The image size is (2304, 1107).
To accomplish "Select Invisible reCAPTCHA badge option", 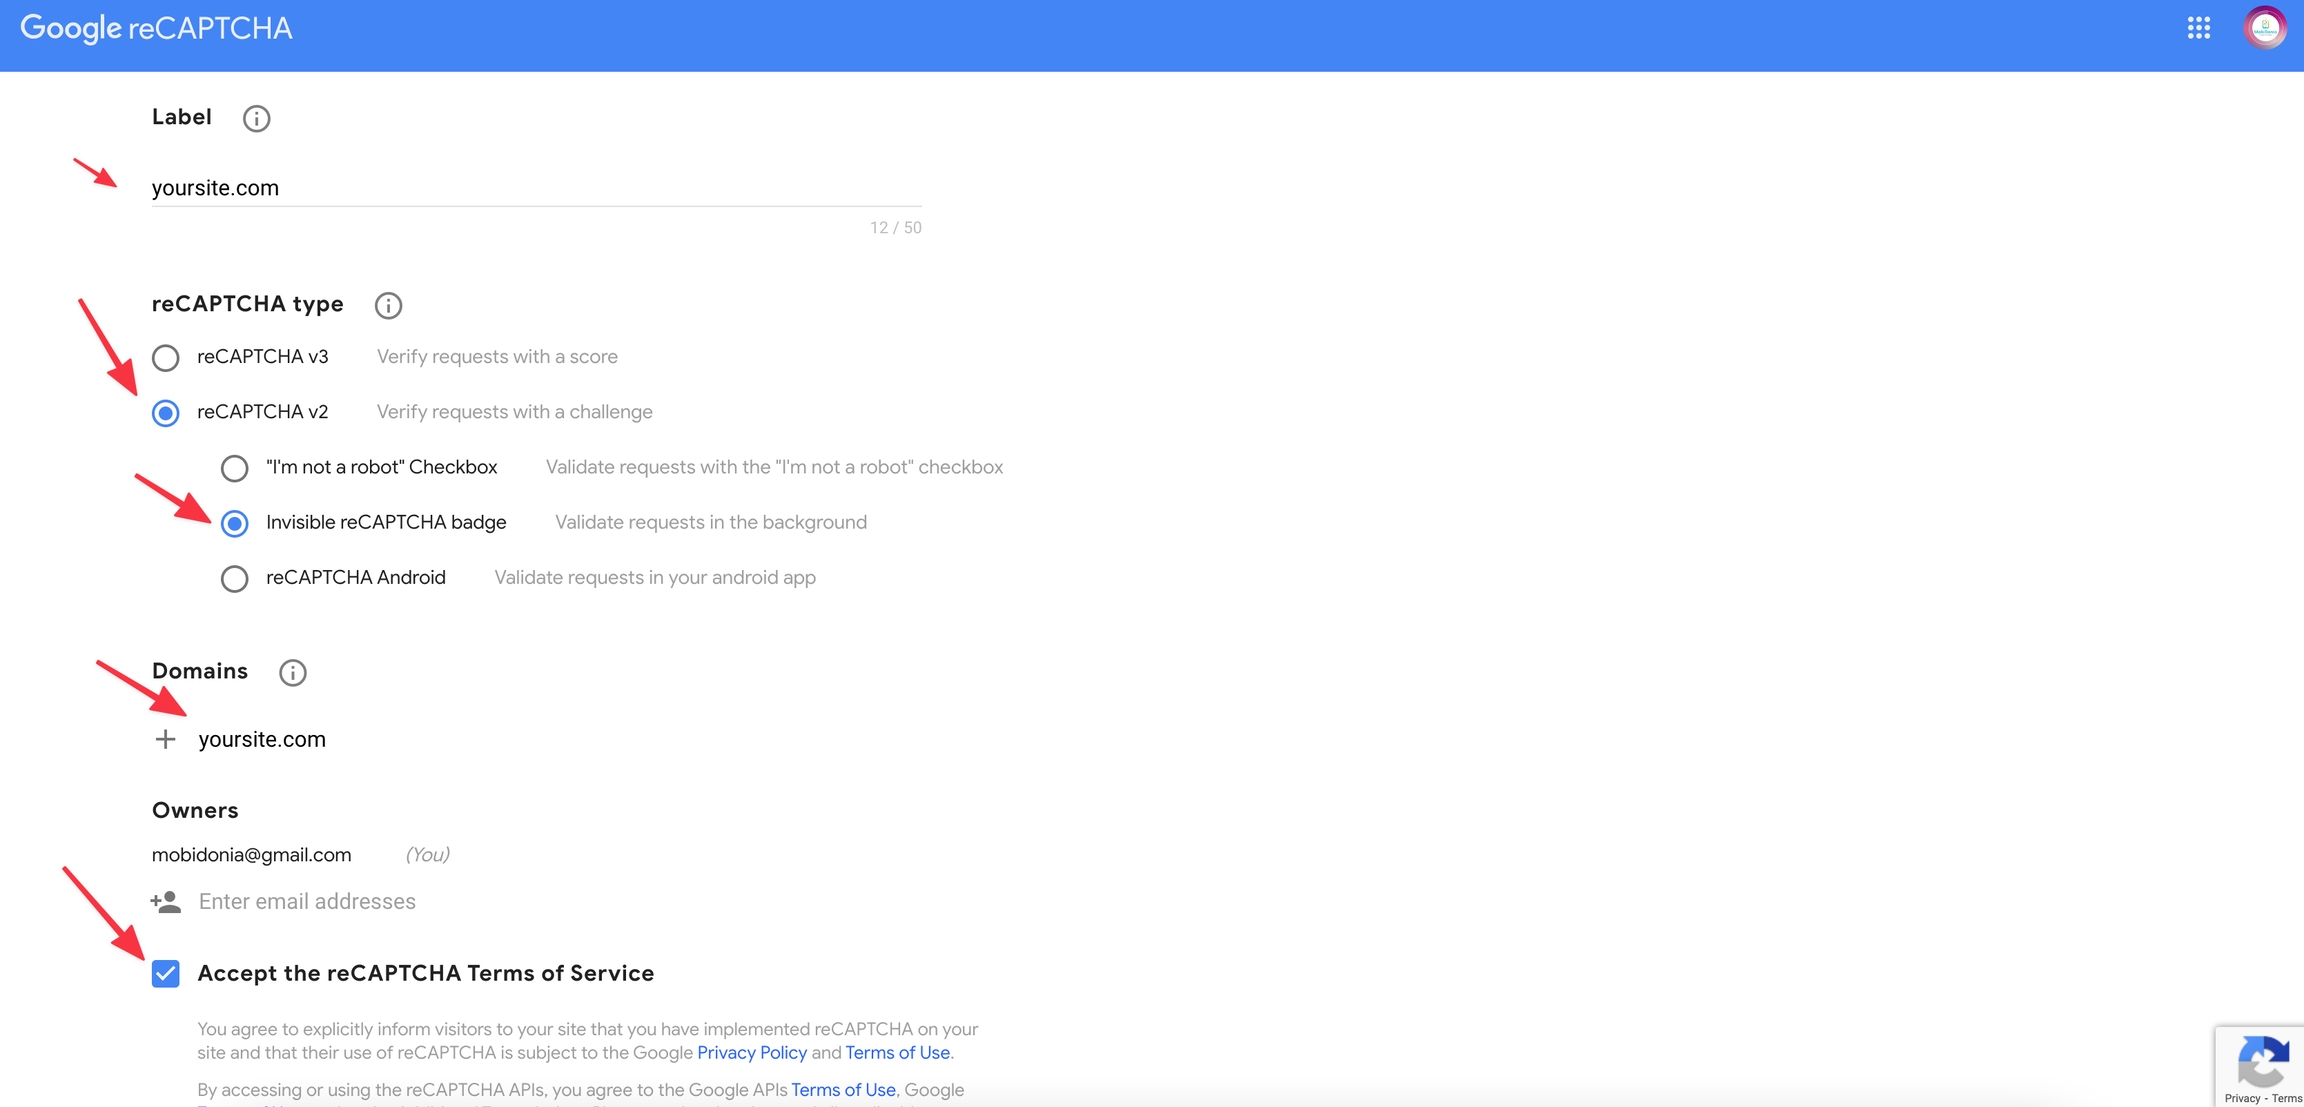I will click(x=234, y=523).
